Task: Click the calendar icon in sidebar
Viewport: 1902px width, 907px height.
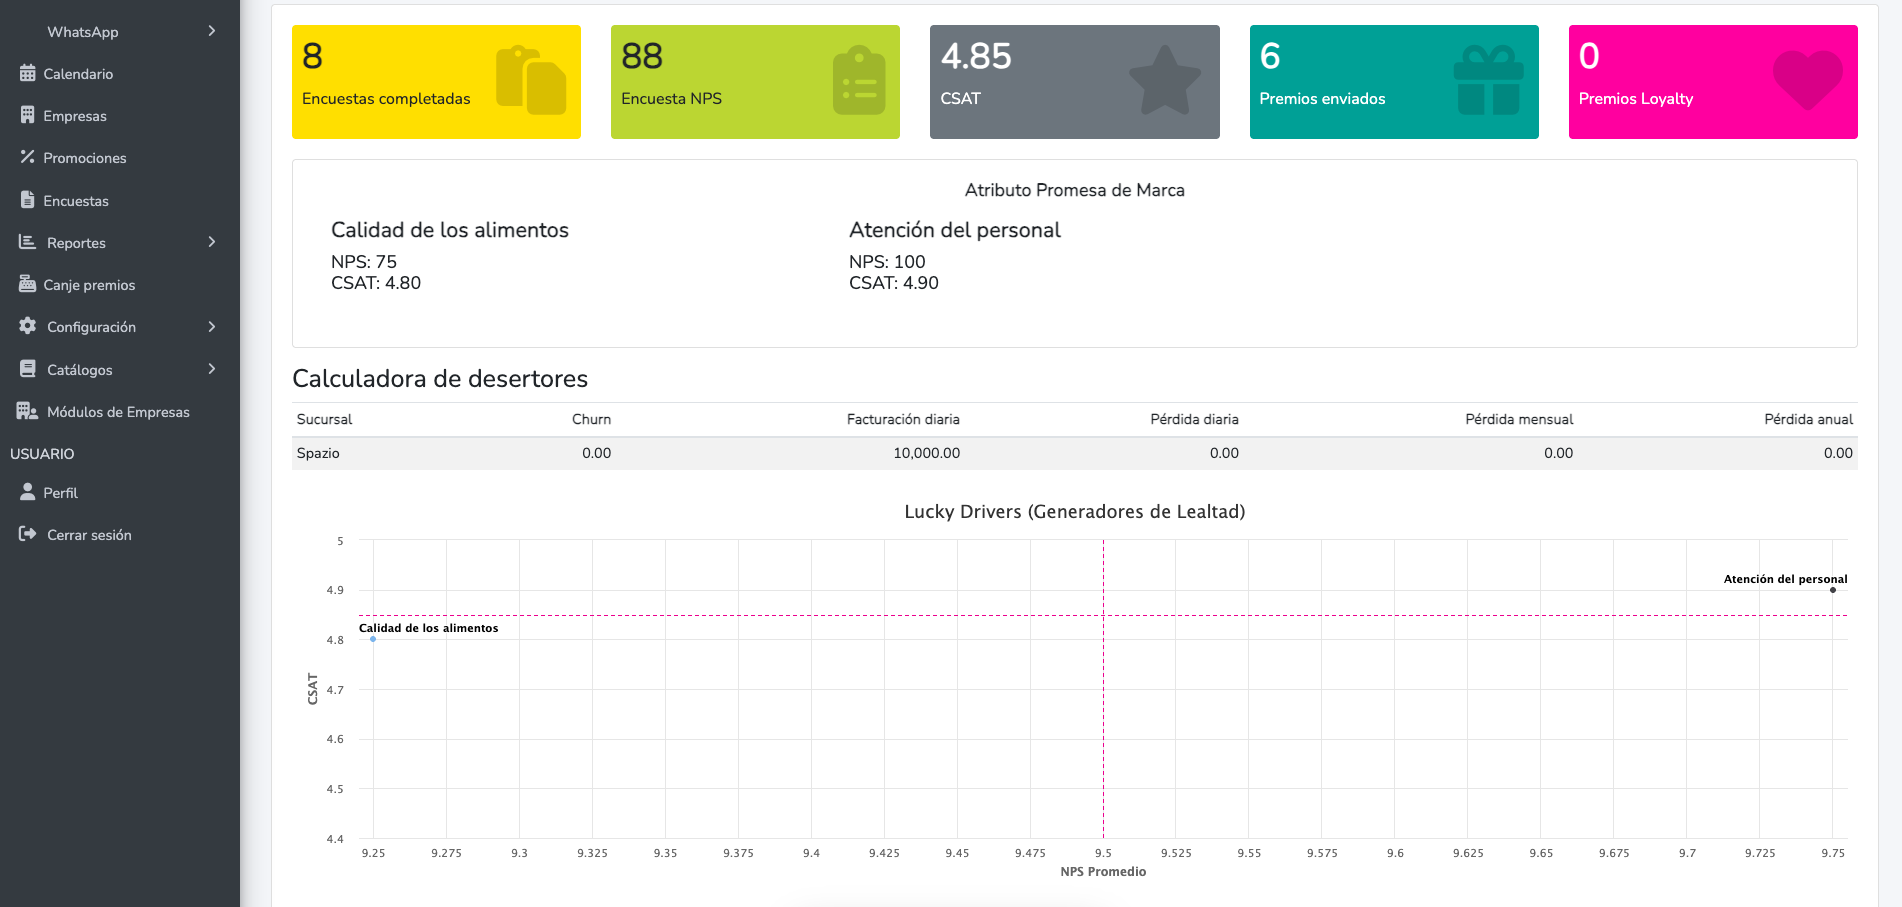Action: [x=27, y=73]
